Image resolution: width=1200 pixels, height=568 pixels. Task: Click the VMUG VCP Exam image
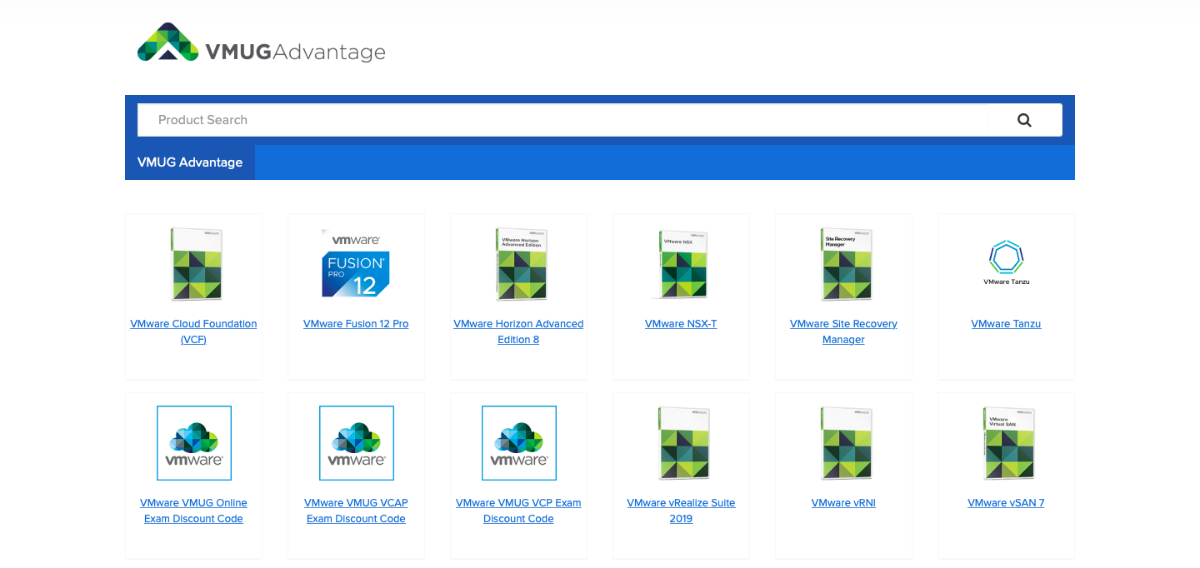click(x=519, y=443)
